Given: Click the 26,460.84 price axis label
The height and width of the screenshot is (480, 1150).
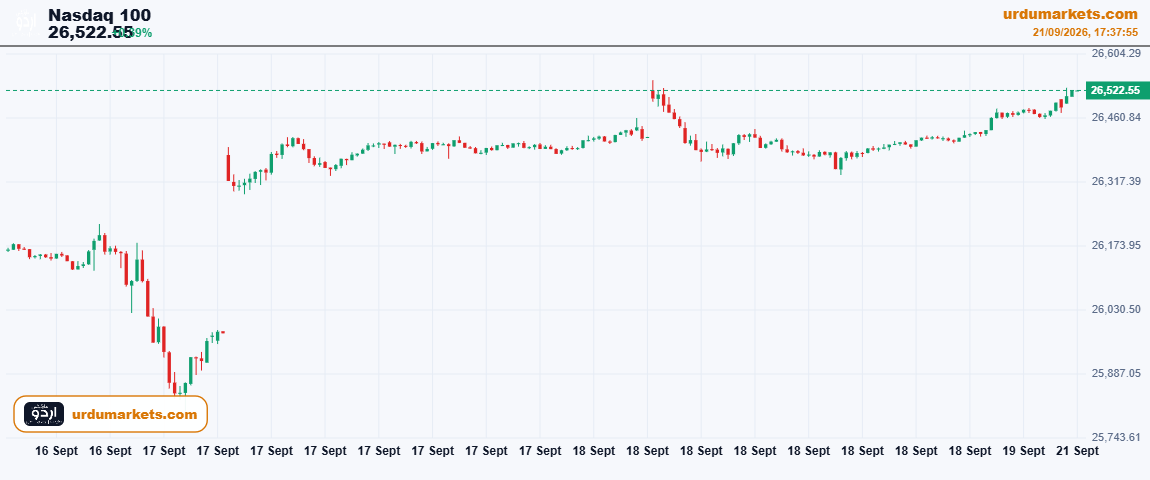Looking at the screenshot, I should pyautogui.click(x=1116, y=117).
